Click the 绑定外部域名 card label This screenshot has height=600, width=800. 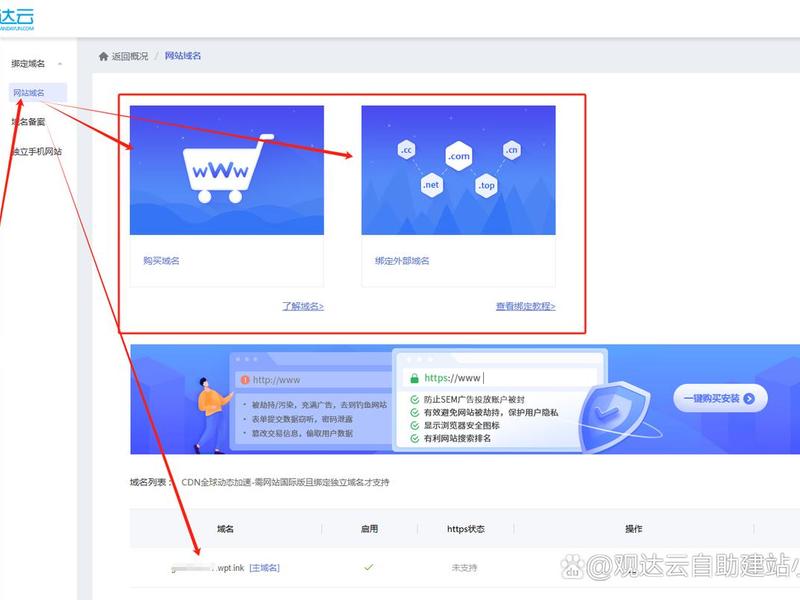click(x=402, y=261)
